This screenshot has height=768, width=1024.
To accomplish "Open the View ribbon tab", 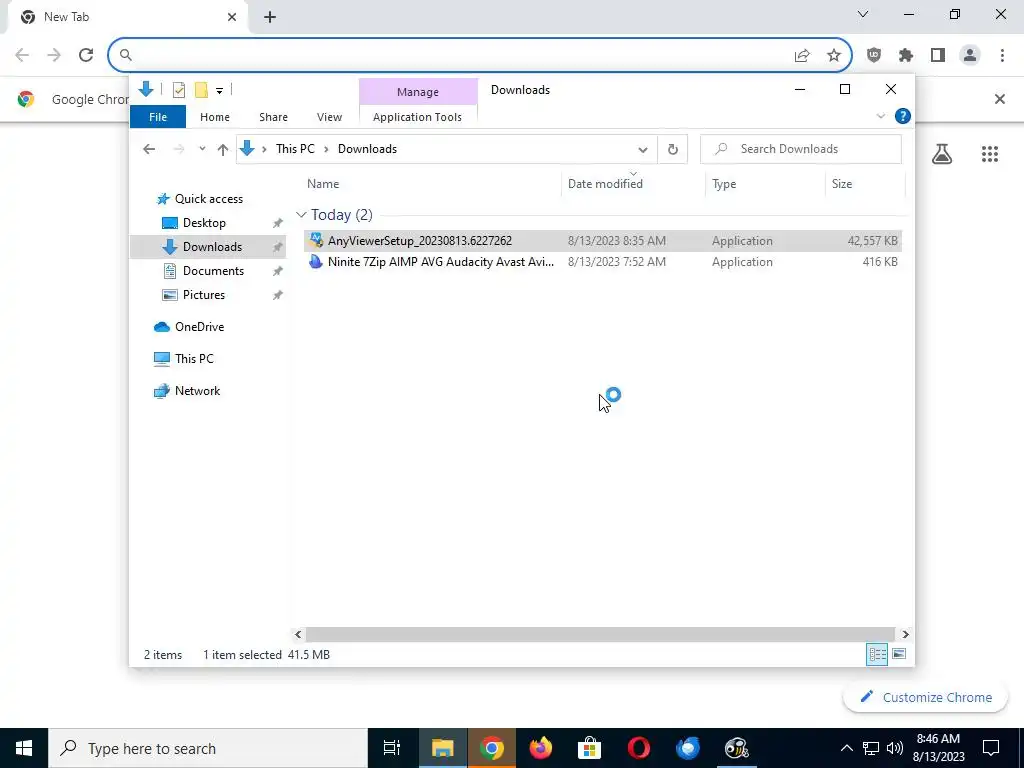I will tap(329, 117).
